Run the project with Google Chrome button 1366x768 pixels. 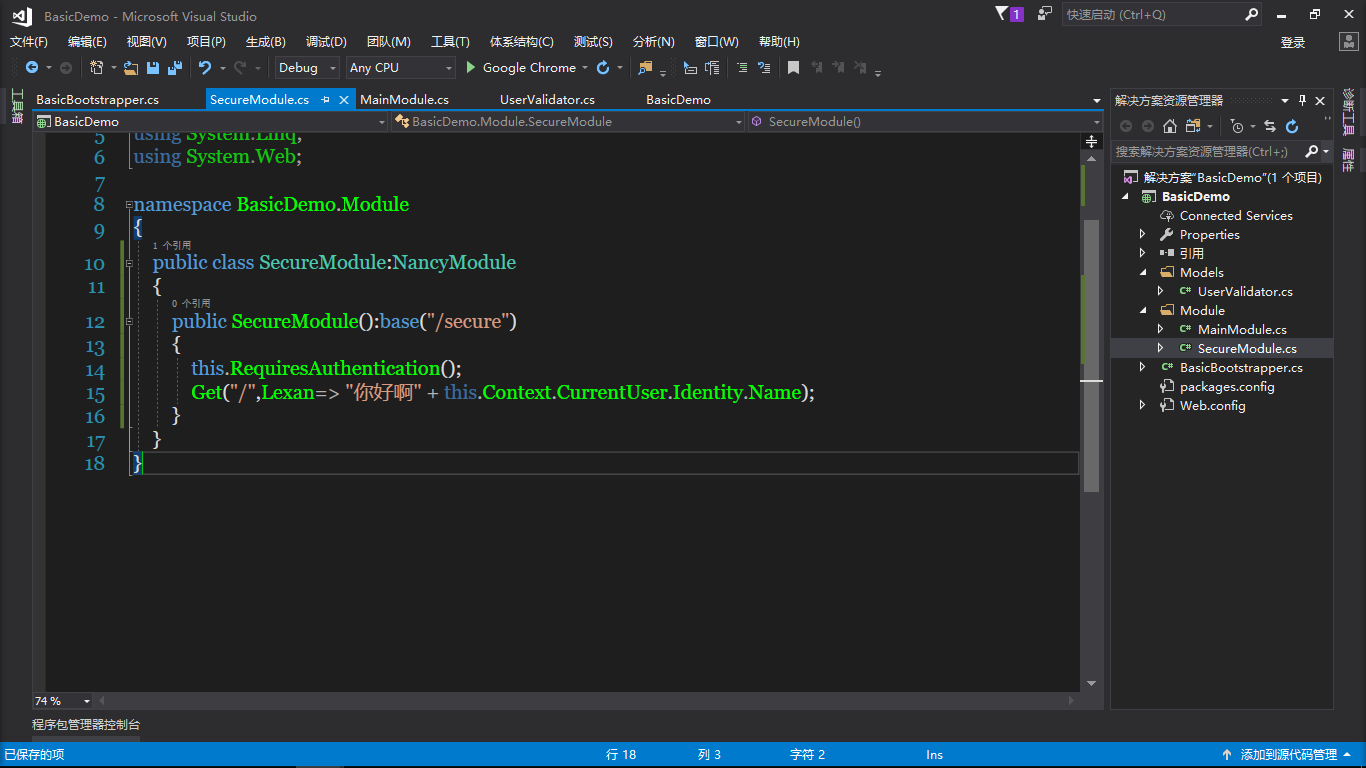click(520, 68)
